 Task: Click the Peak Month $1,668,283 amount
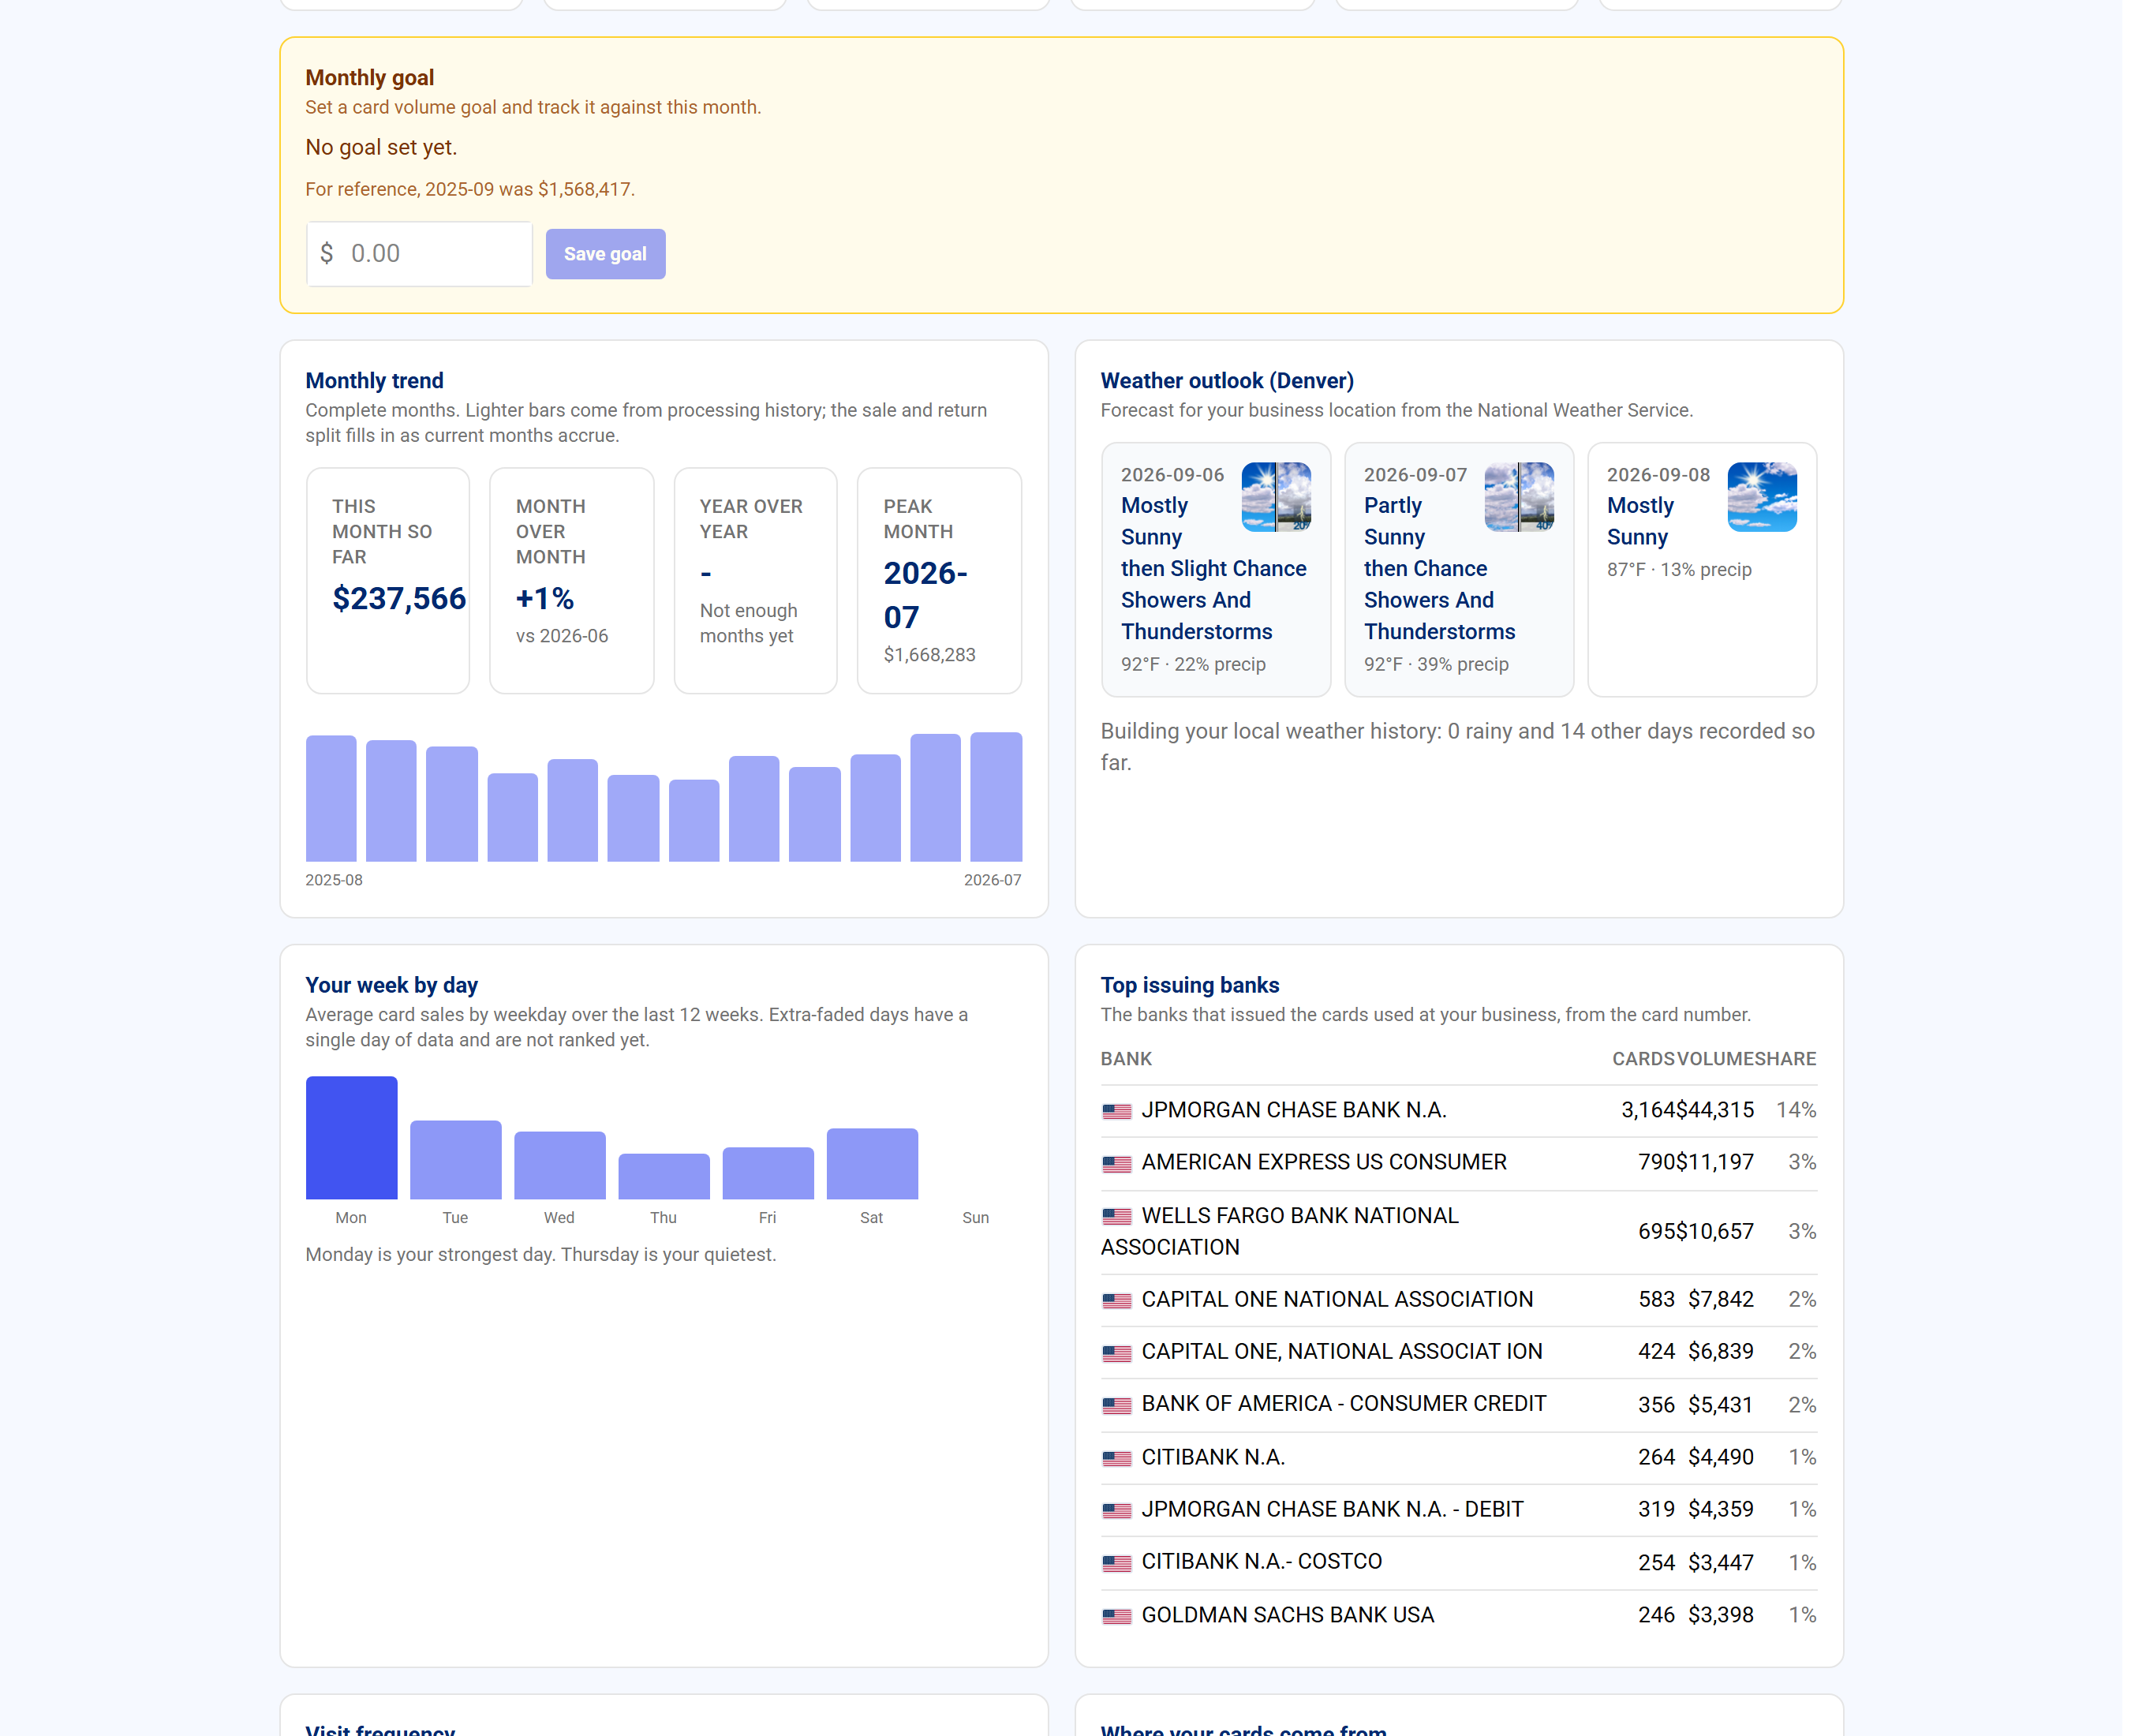click(929, 655)
